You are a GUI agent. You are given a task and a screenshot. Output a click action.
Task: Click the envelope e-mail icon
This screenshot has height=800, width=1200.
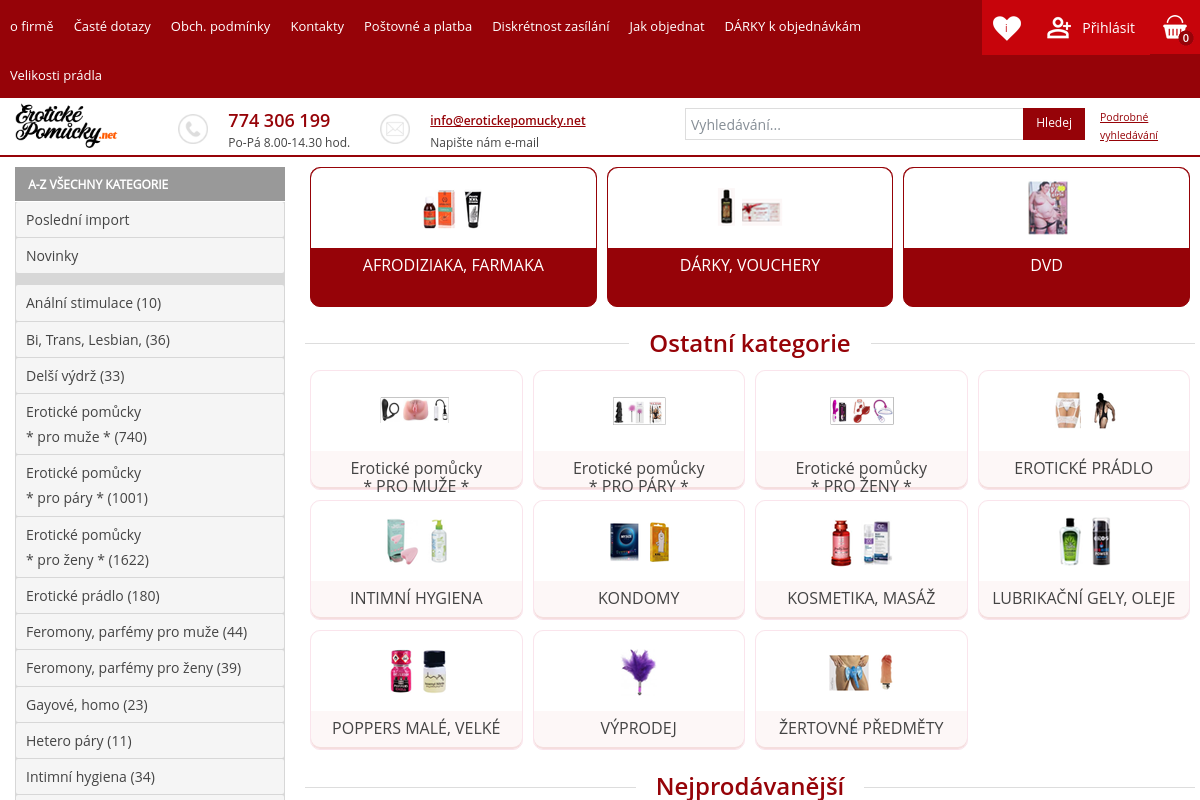click(x=395, y=129)
